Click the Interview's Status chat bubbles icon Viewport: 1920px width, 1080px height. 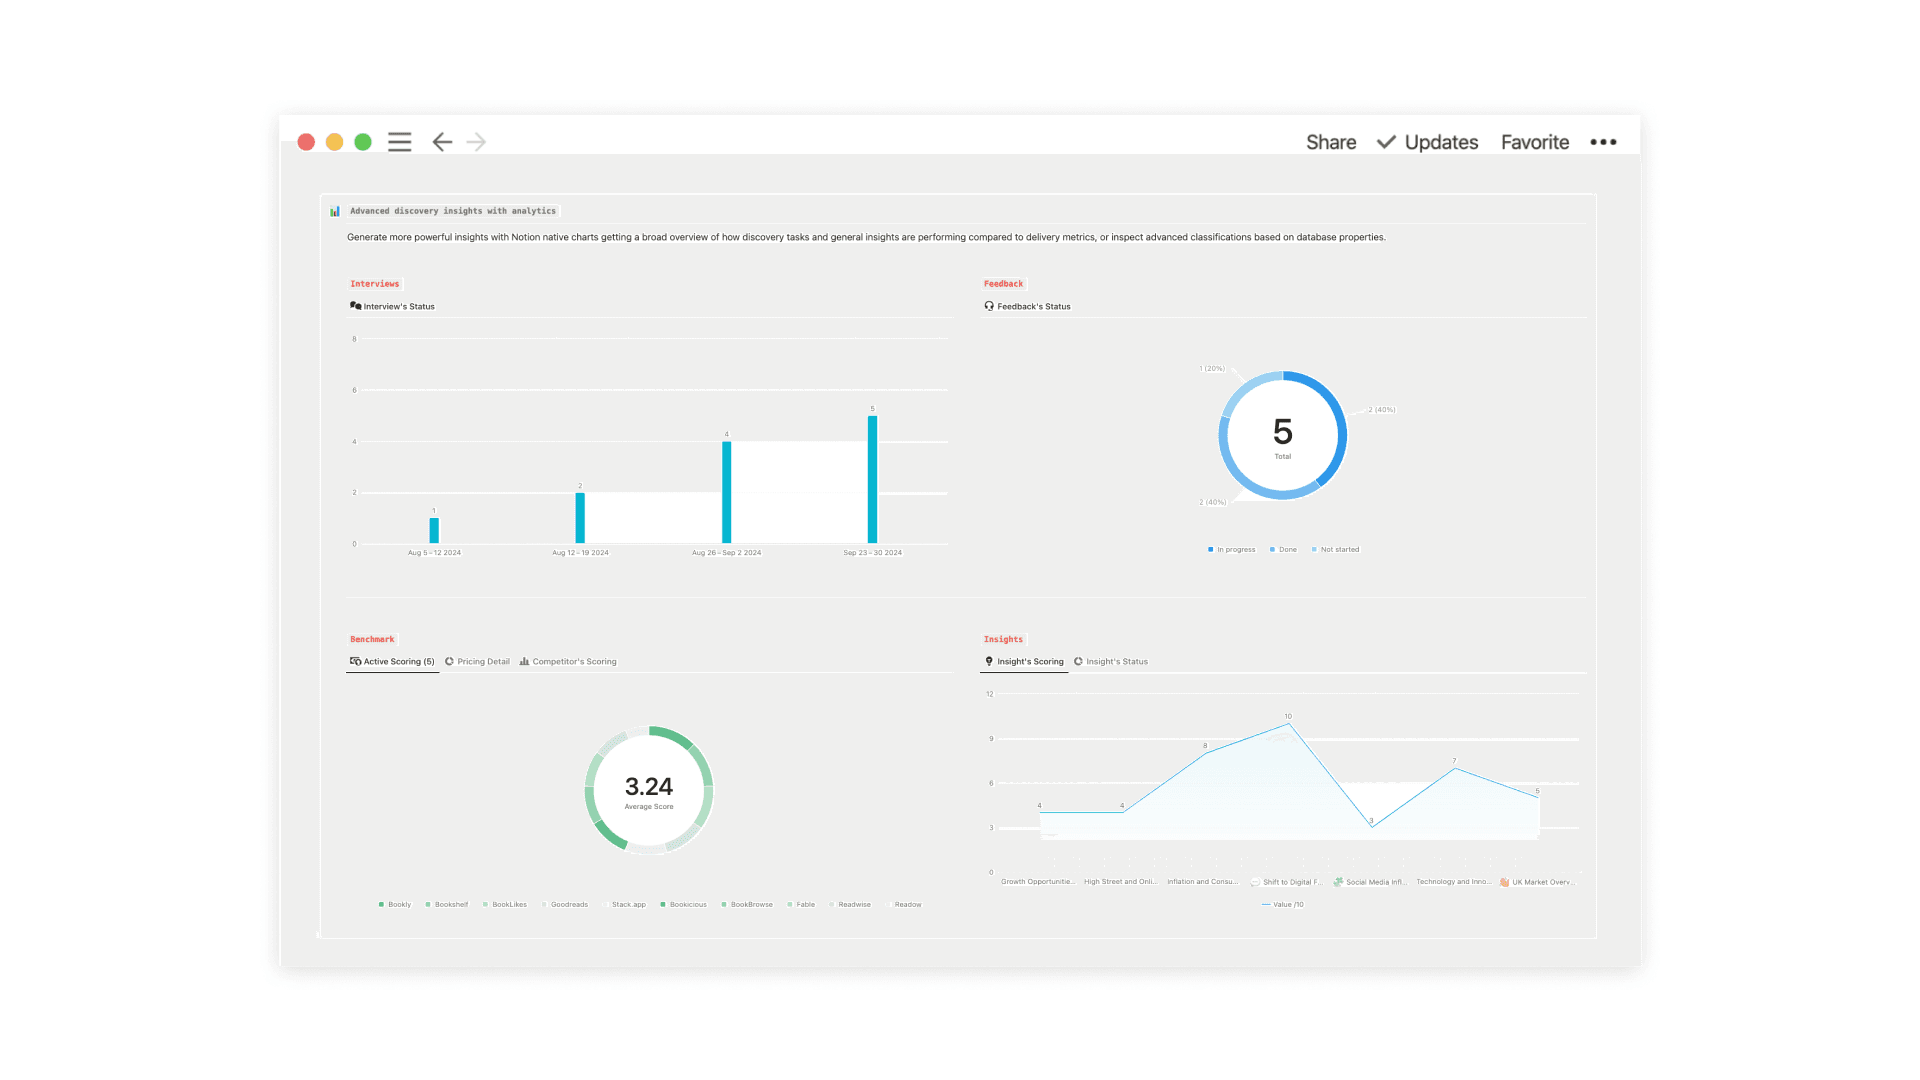355,306
